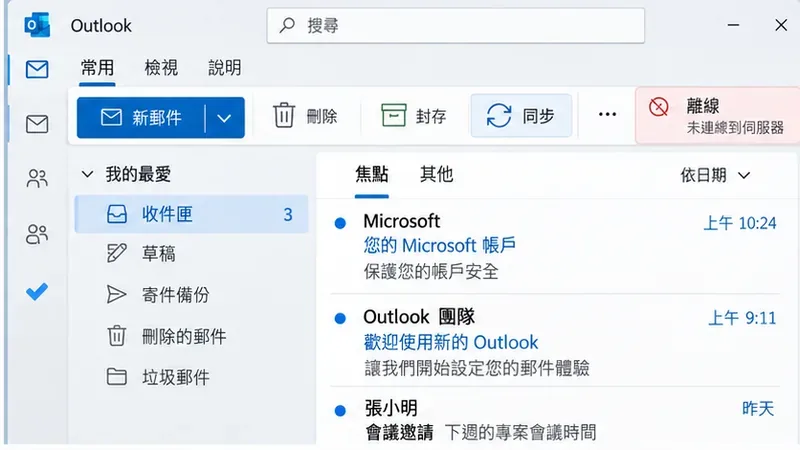Click the Outlook app logo icon

click(37, 25)
